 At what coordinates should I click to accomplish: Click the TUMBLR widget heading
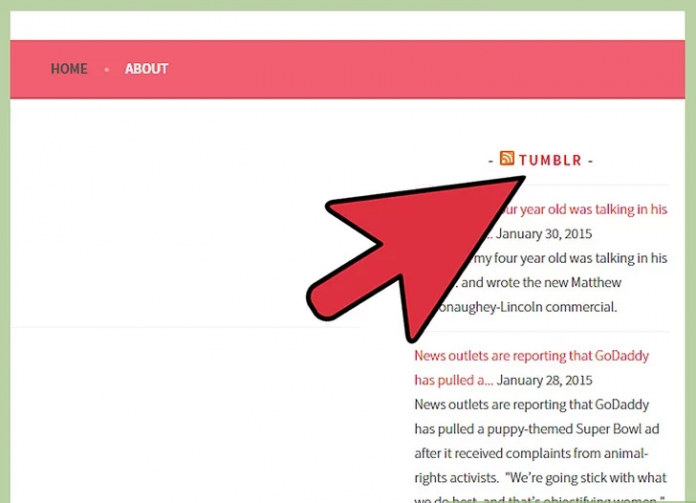point(550,160)
